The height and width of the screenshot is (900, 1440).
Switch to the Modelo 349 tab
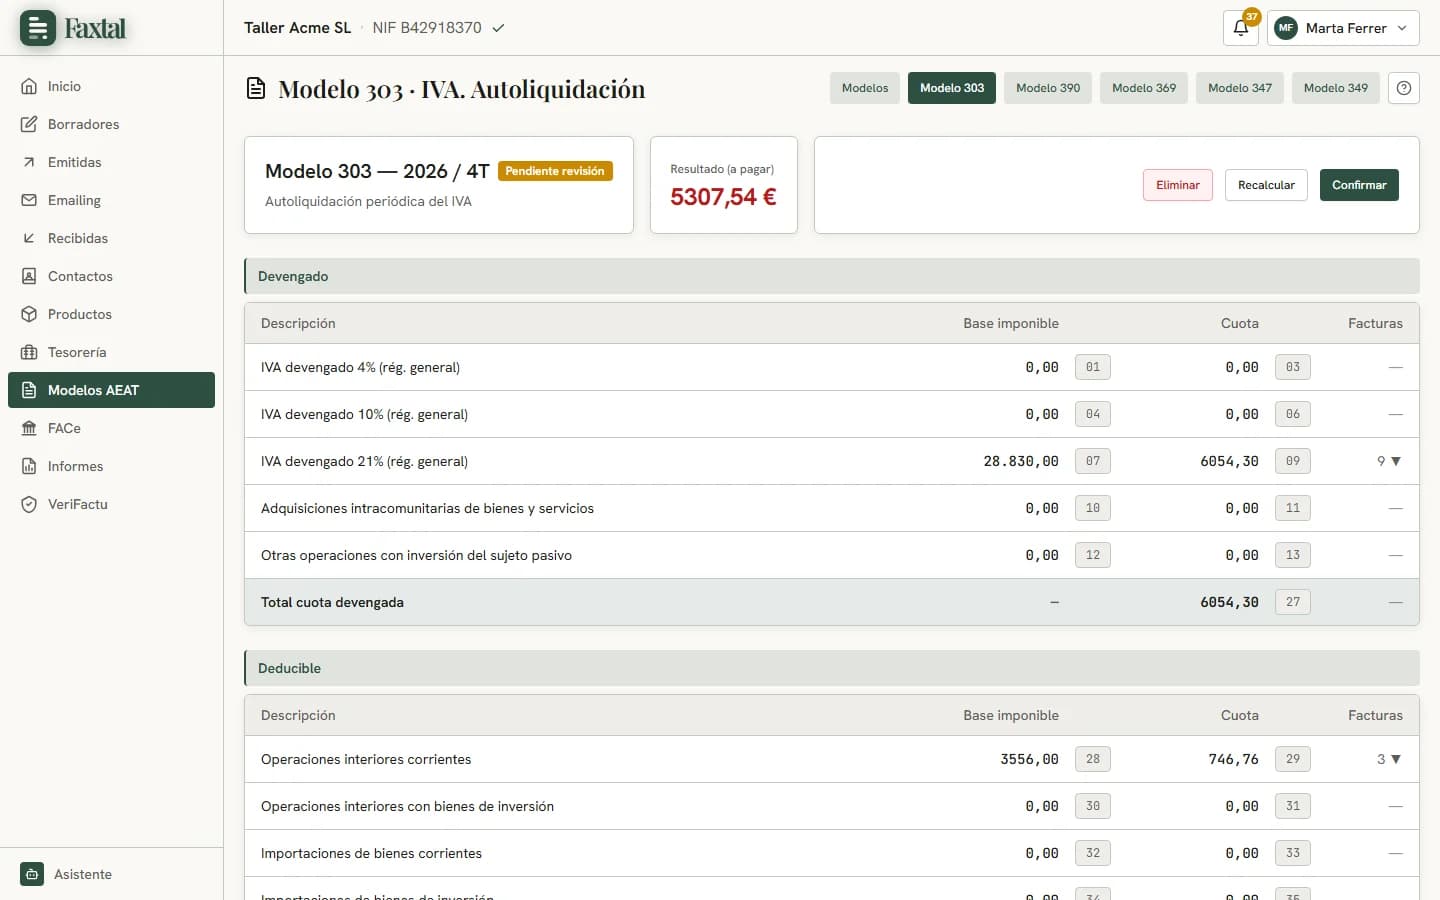[1336, 88]
